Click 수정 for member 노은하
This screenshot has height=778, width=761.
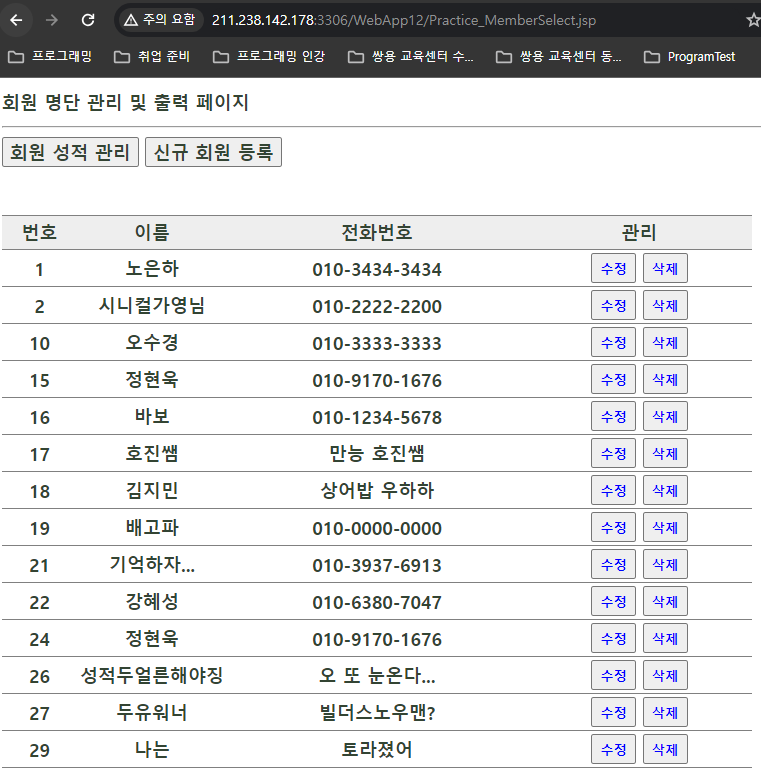(613, 268)
